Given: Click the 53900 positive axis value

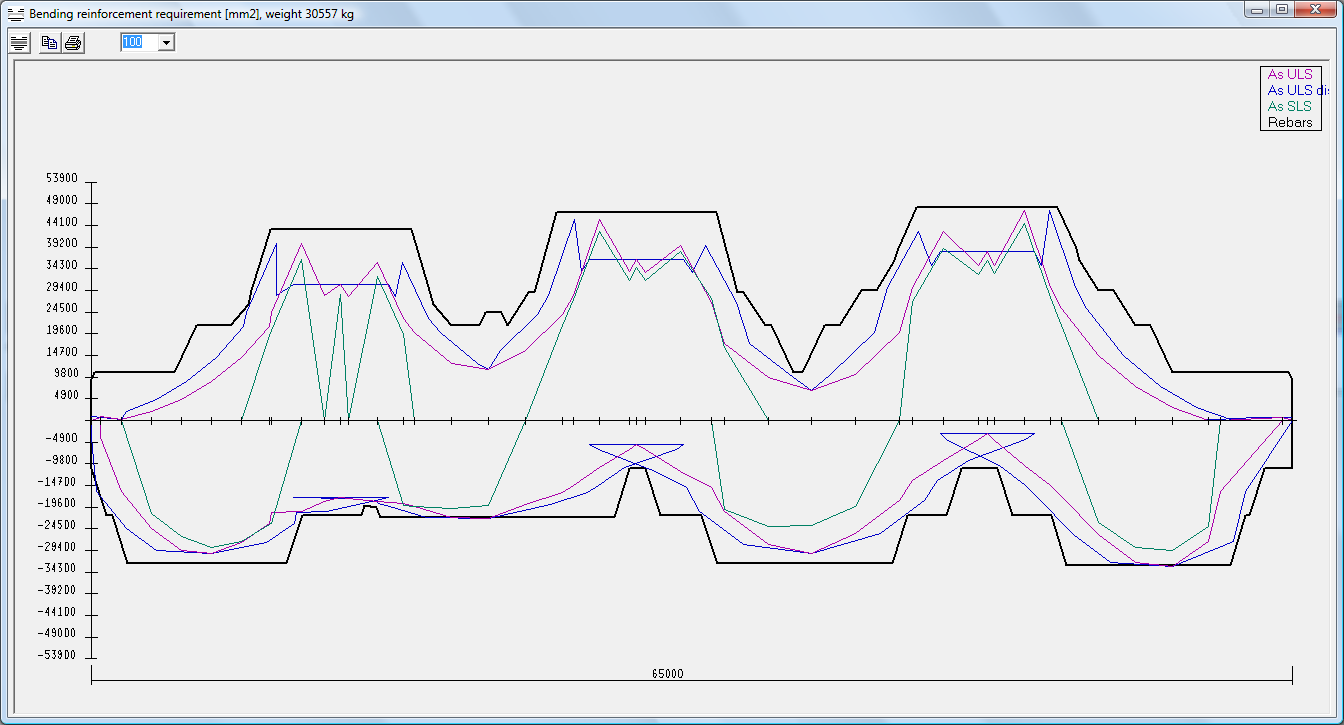Looking at the screenshot, I should (62, 178).
